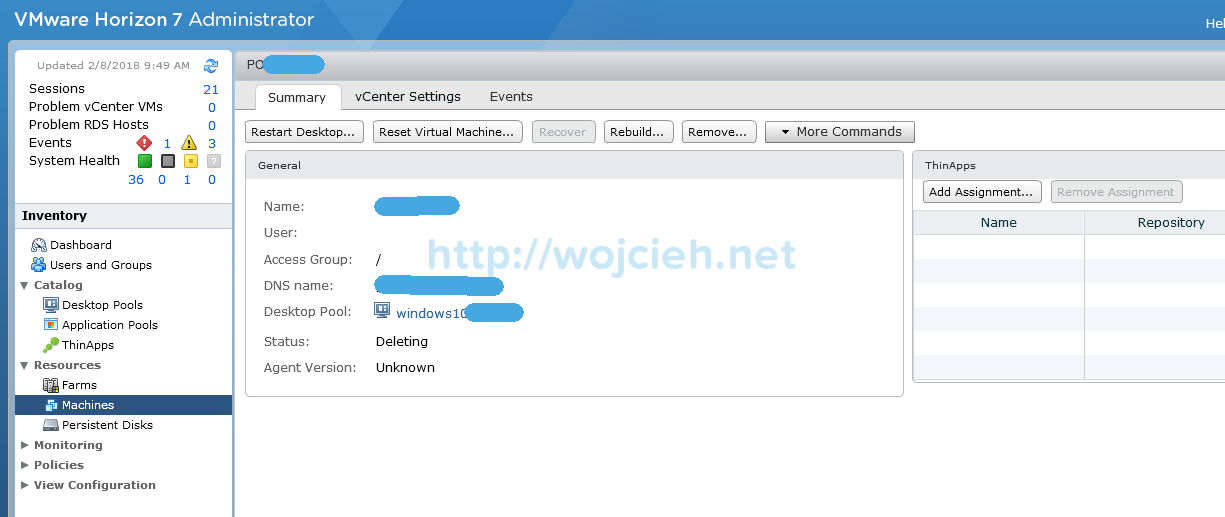Select Desktop Pools in the Catalog
This screenshot has height=517, width=1225.
click(x=102, y=305)
